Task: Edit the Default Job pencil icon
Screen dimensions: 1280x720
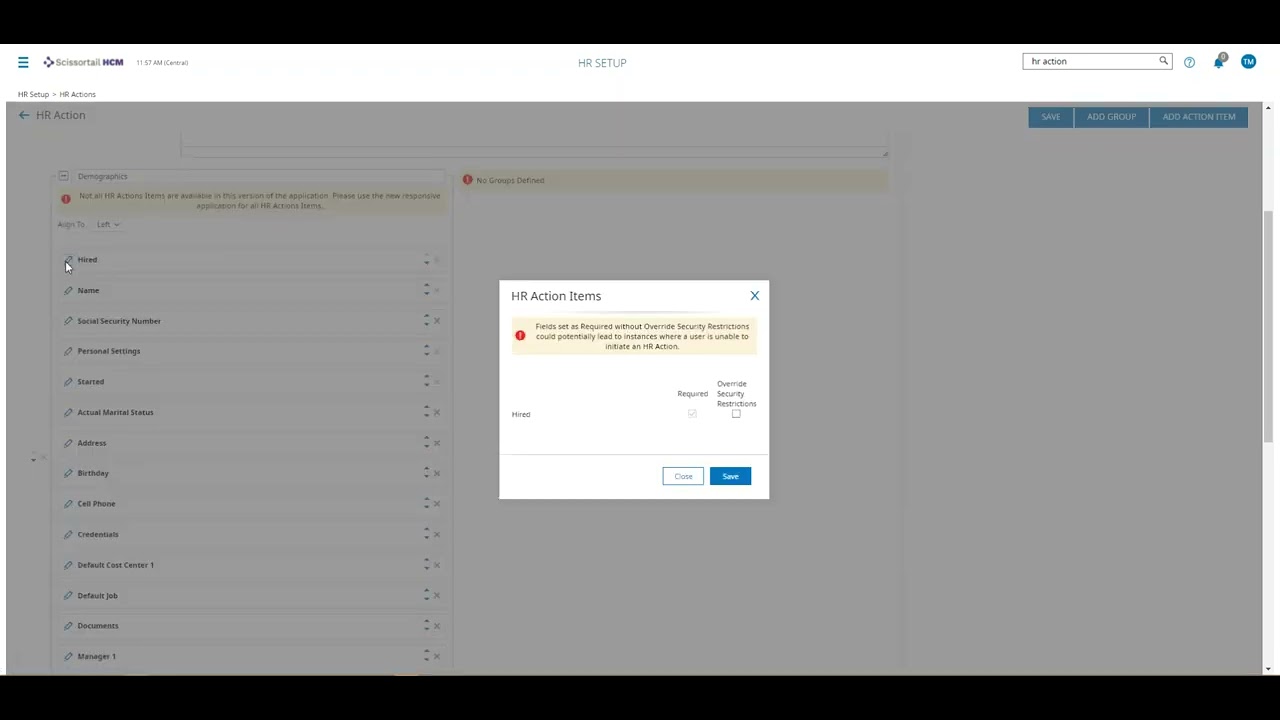Action: coord(68,595)
